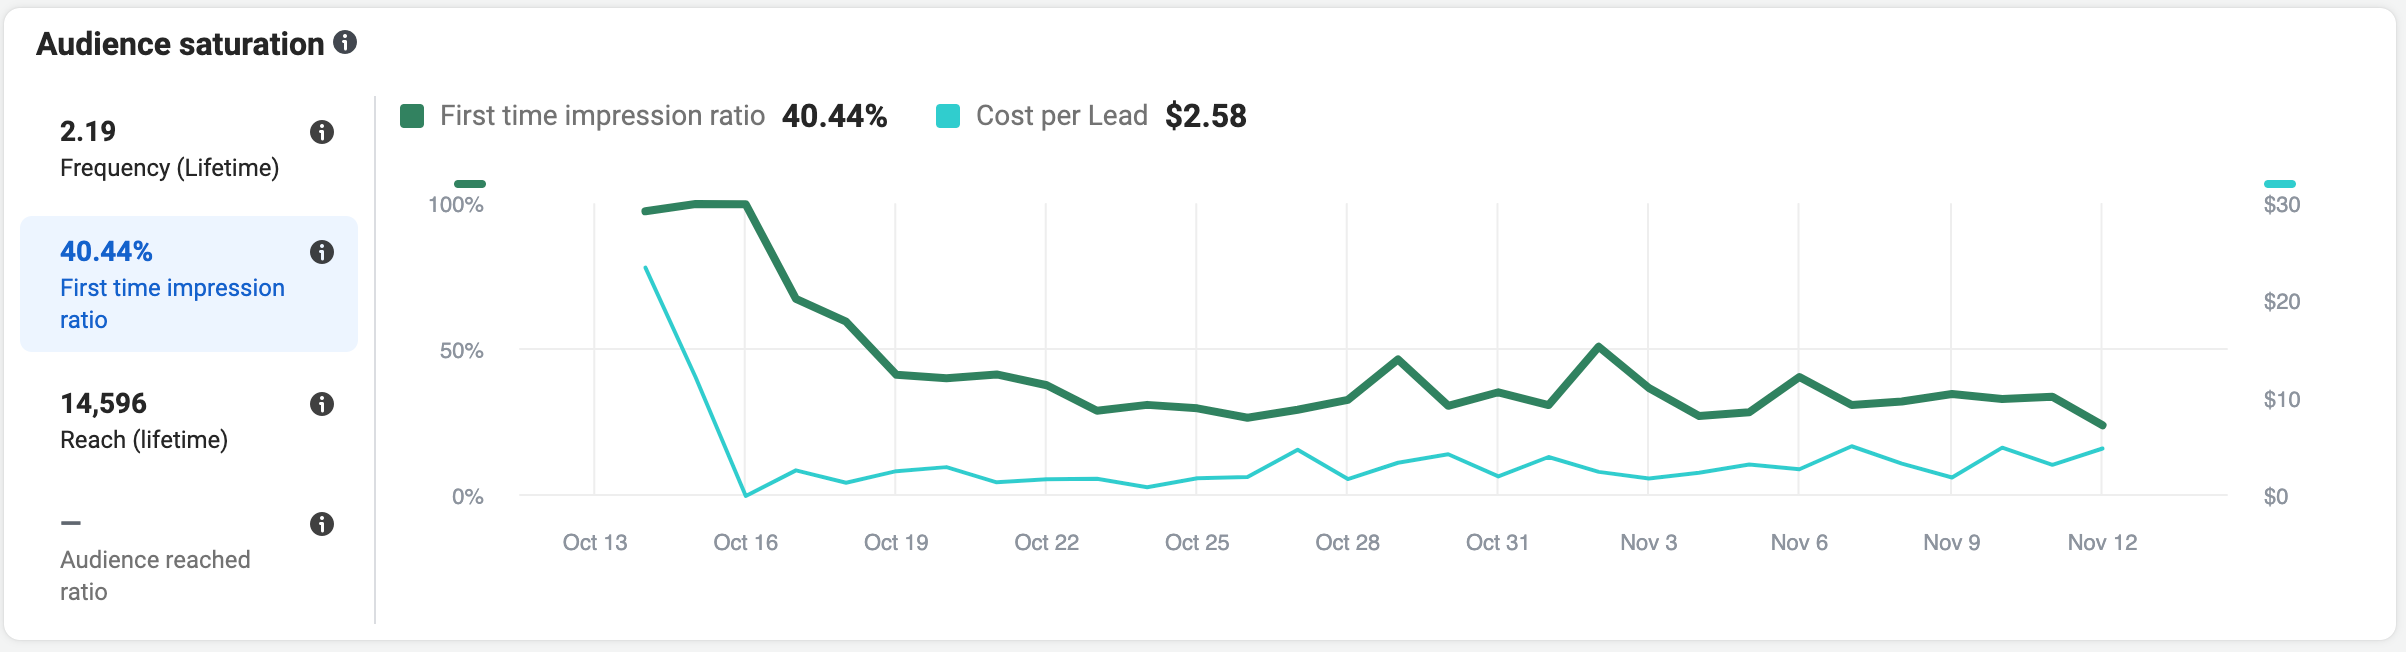
Task: Select the Audience reached ratio metric
Action: click(189, 558)
